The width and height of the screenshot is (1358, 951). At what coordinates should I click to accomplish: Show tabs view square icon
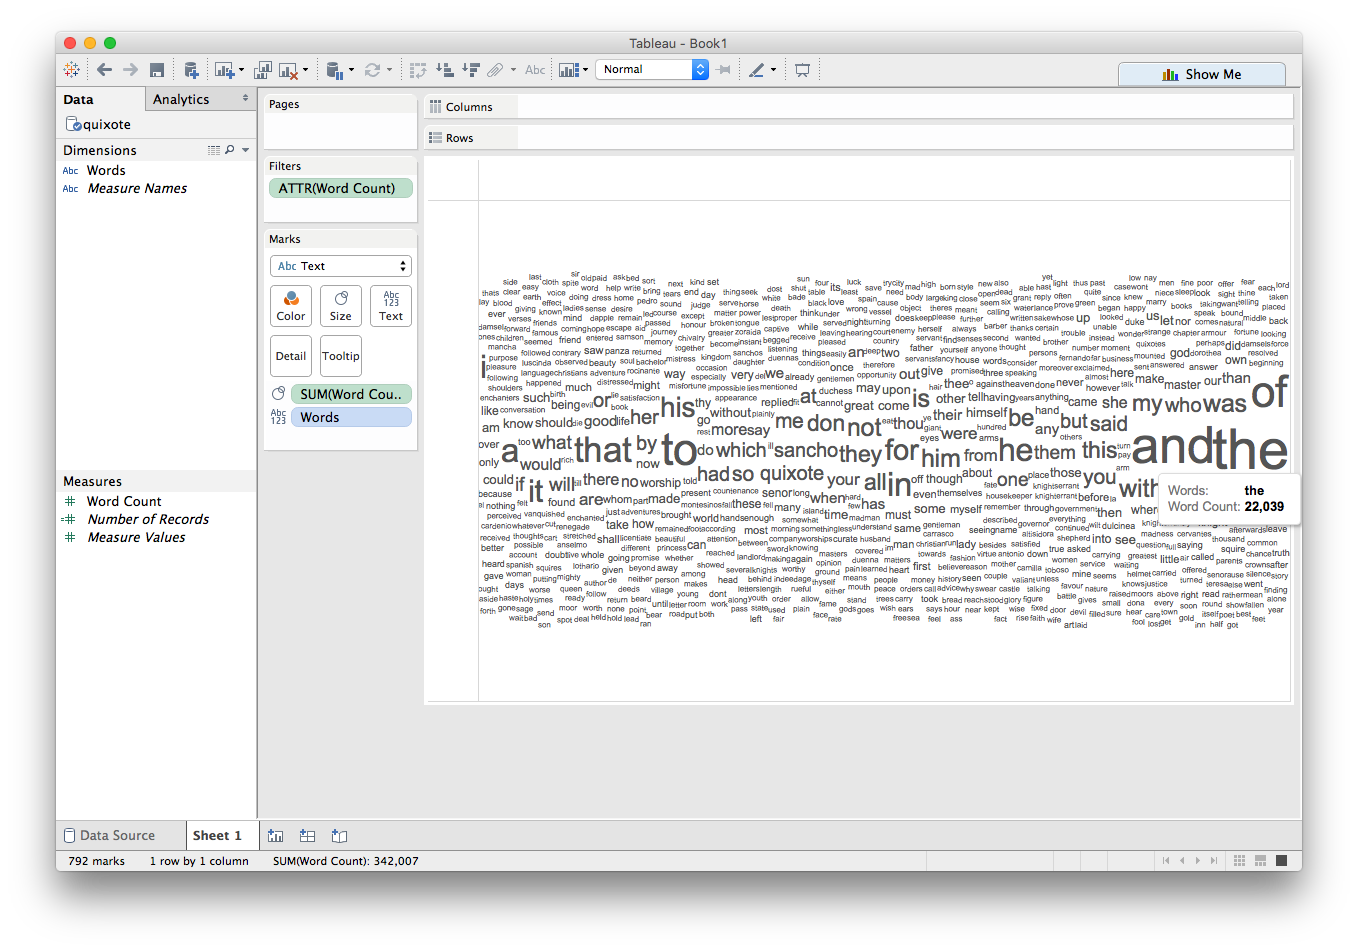[1282, 860]
